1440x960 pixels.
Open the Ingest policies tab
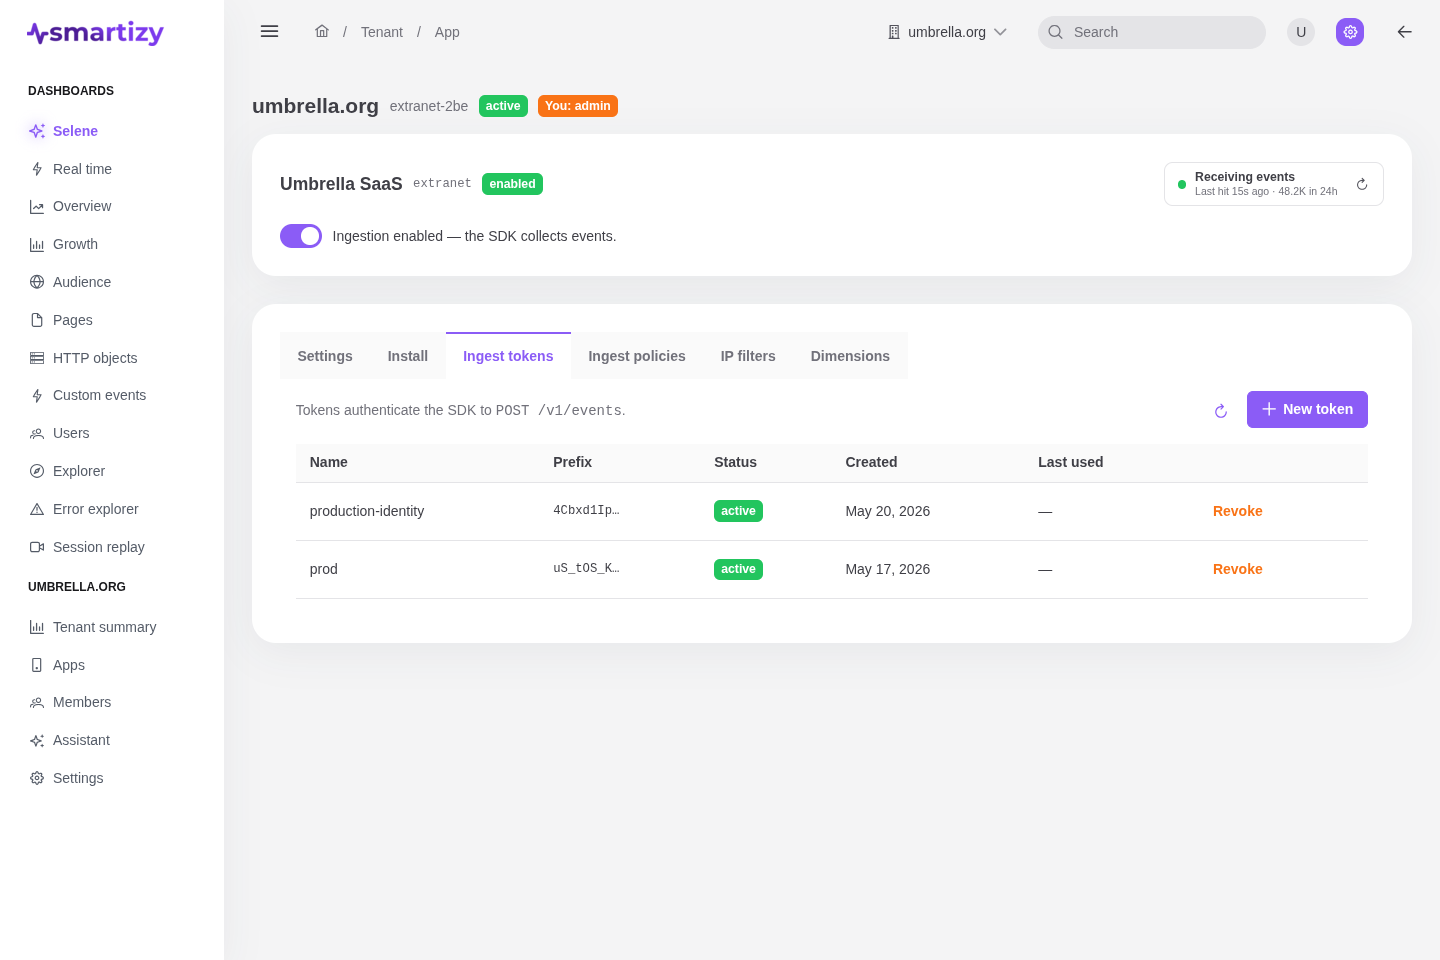pos(637,356)
